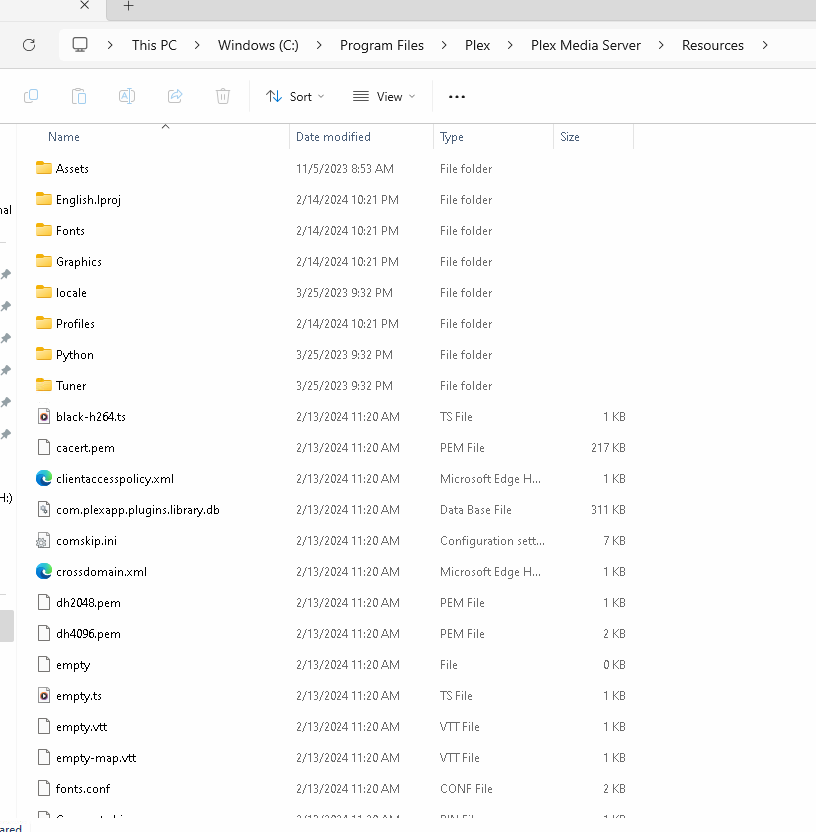Click the Delete trash can icon

(x=223, y=96)
